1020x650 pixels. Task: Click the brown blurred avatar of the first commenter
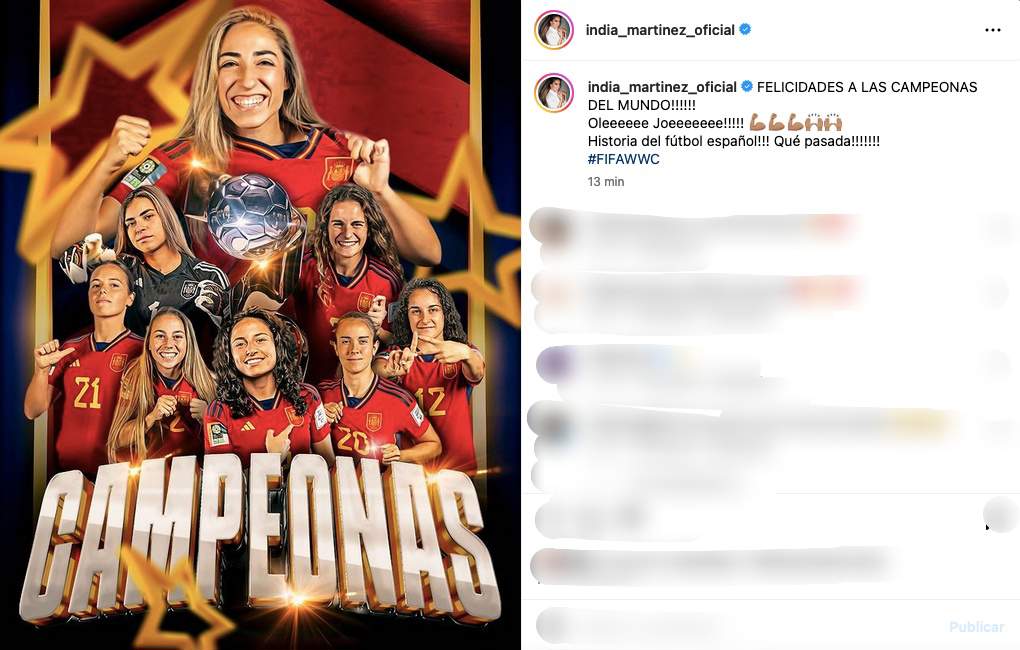552,228
